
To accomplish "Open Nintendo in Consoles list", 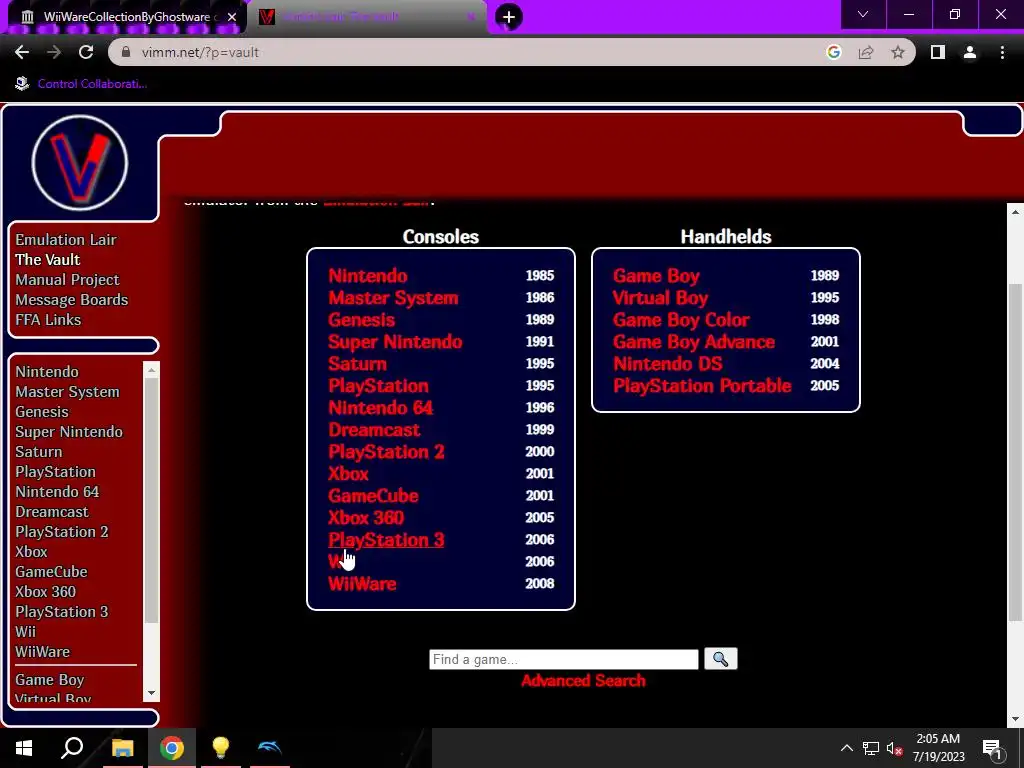I will [x=368, y=276].
